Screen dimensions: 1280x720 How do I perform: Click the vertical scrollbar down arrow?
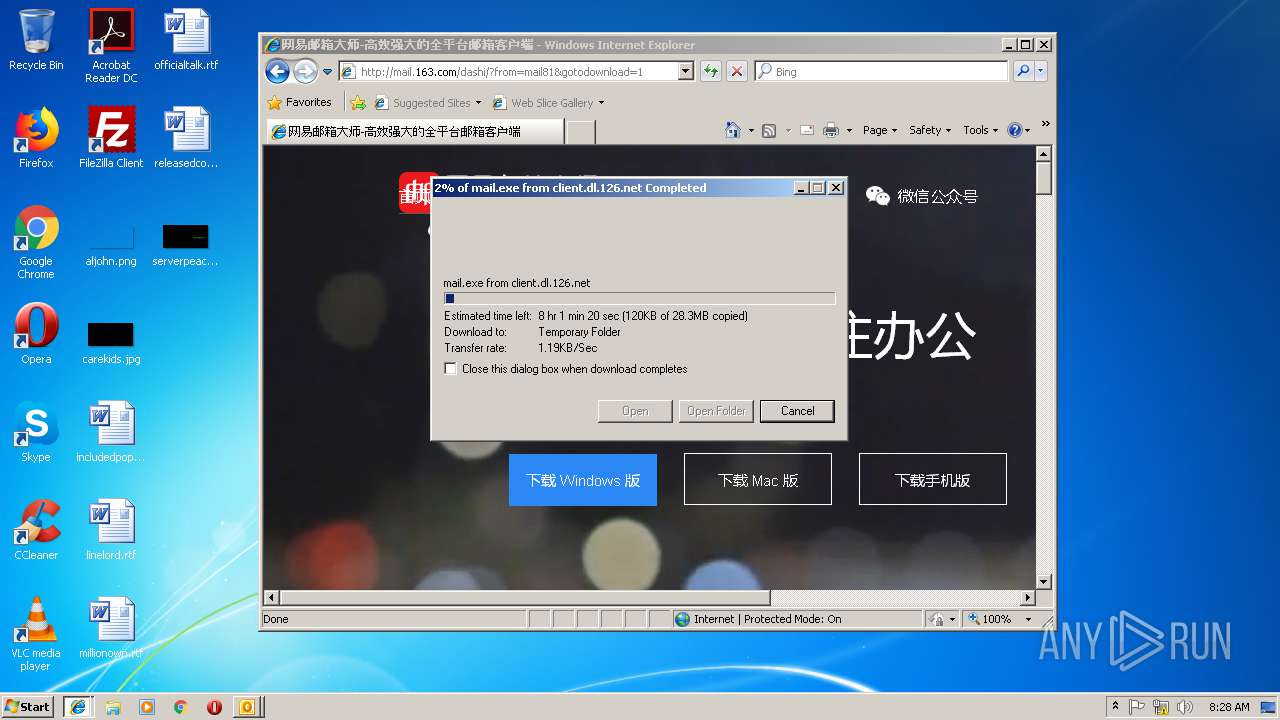[x=1044, y=582]
